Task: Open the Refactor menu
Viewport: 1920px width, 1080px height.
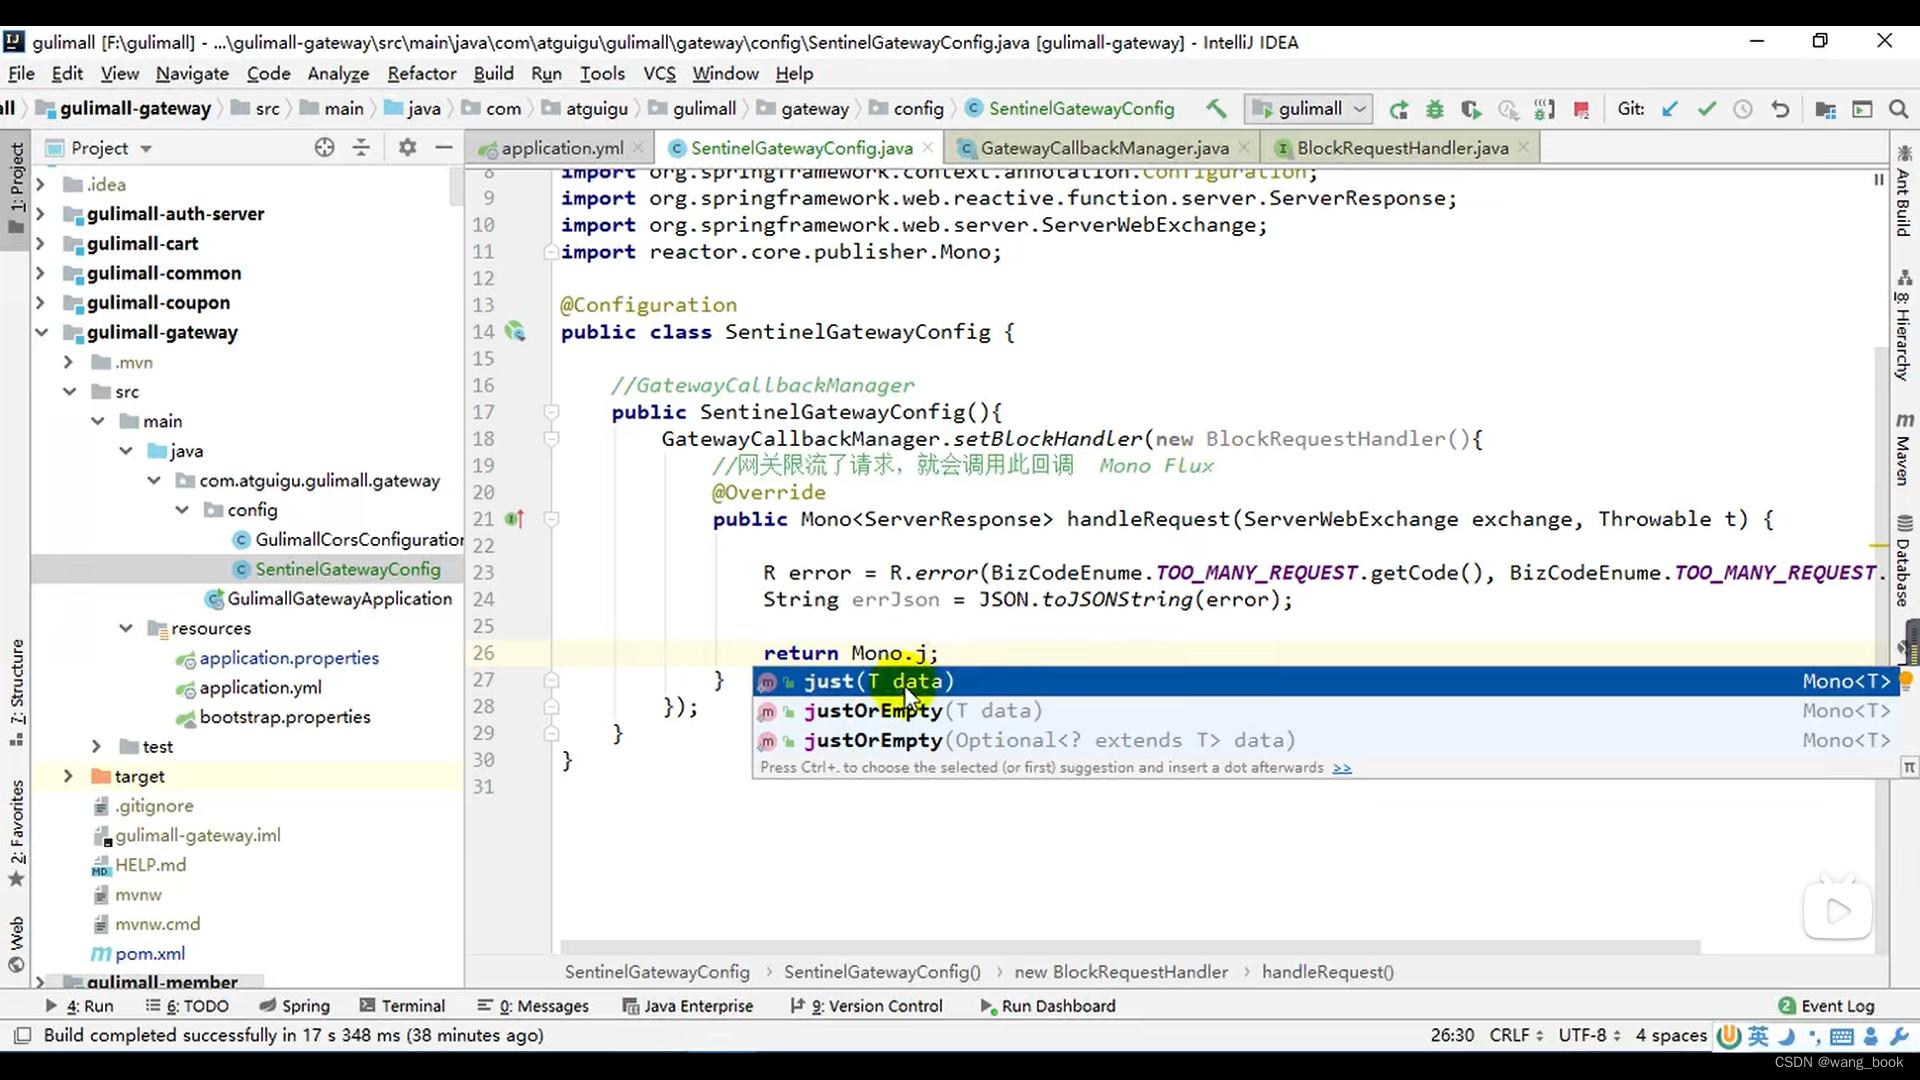Action: click(x=421, y=74)
